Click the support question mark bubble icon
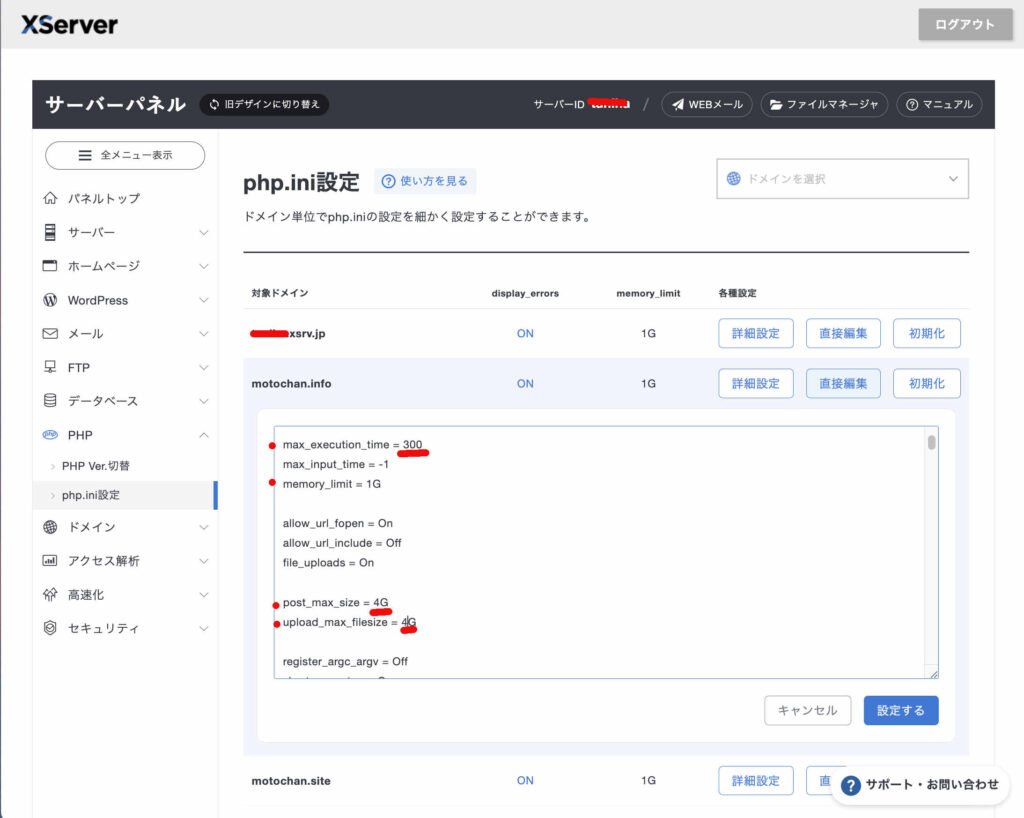 tap(850, 785)
